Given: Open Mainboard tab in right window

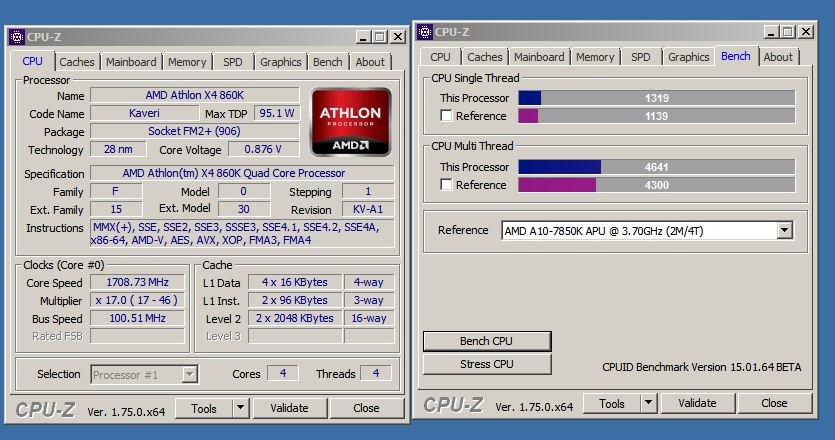Looking at the screenshot, I should (539, 57).
